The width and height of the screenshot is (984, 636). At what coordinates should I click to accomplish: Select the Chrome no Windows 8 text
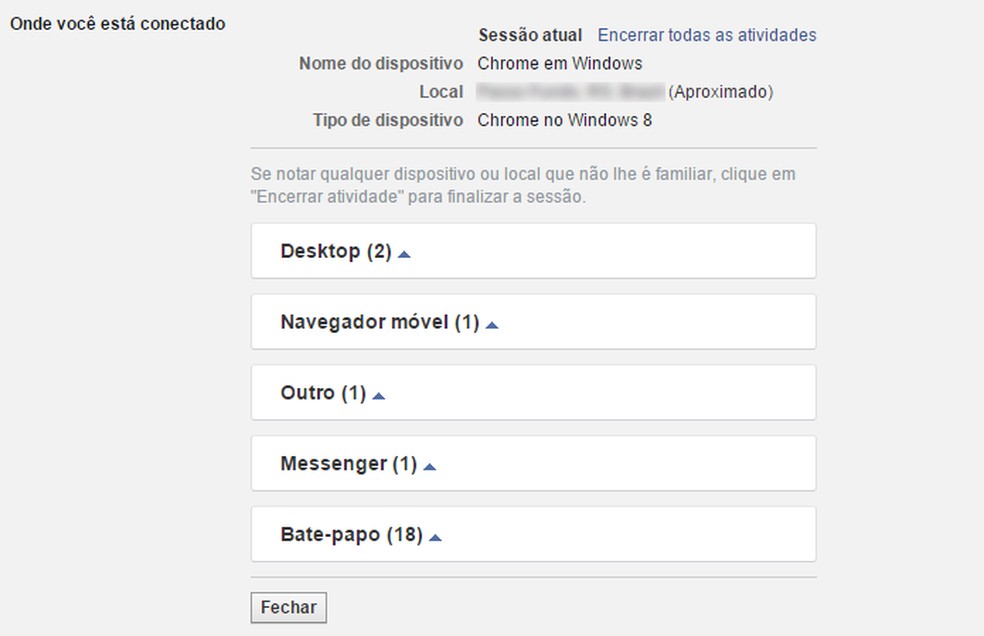(565, 121)
